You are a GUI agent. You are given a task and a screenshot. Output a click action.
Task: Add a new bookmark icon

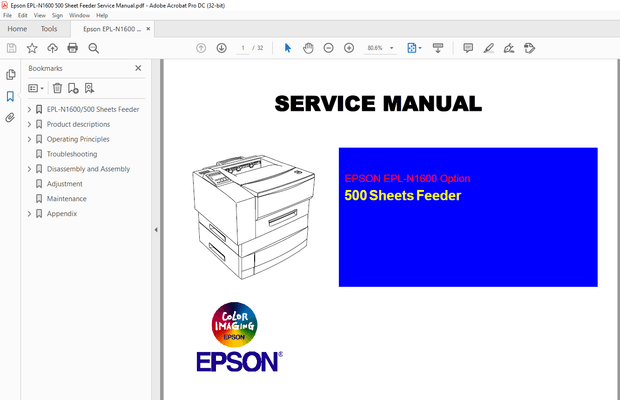pos(73,88)
